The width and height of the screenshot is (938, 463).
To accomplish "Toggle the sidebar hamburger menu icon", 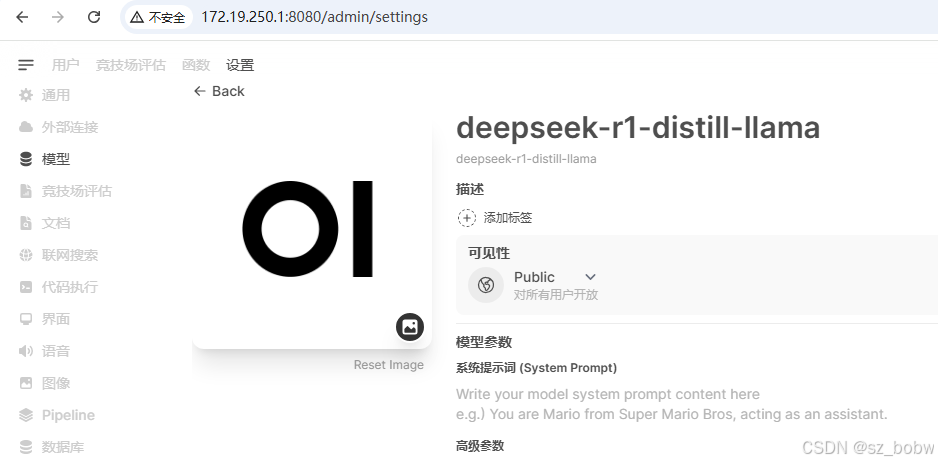I will 26,65.
